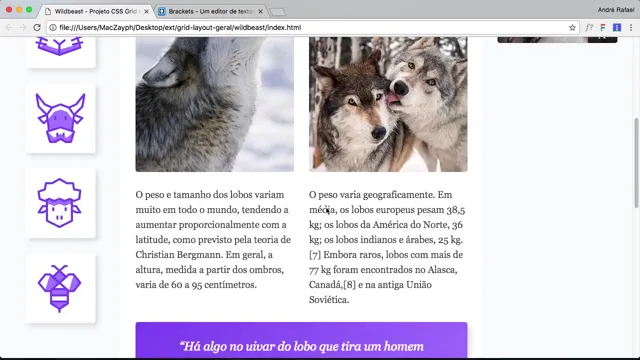
Task: Switch to the Brackets editor tab
Action: click(211, 11)
